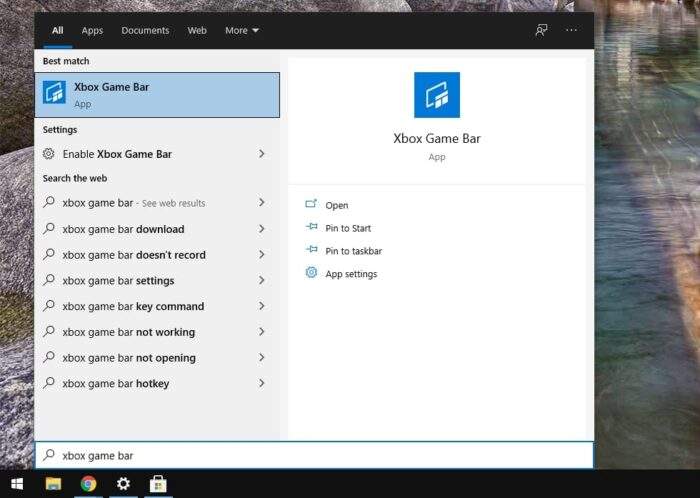Click Pin to taskbar action

[x=354, y=251]
